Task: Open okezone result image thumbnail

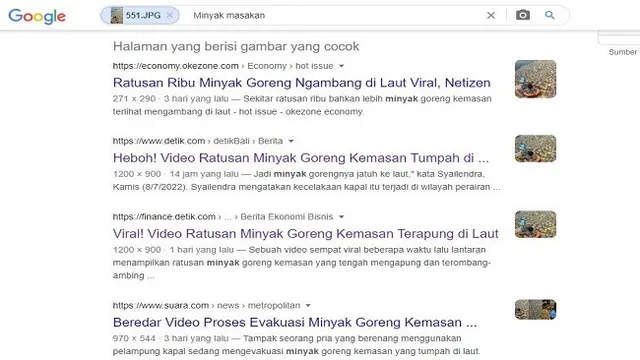Action: 535,79
